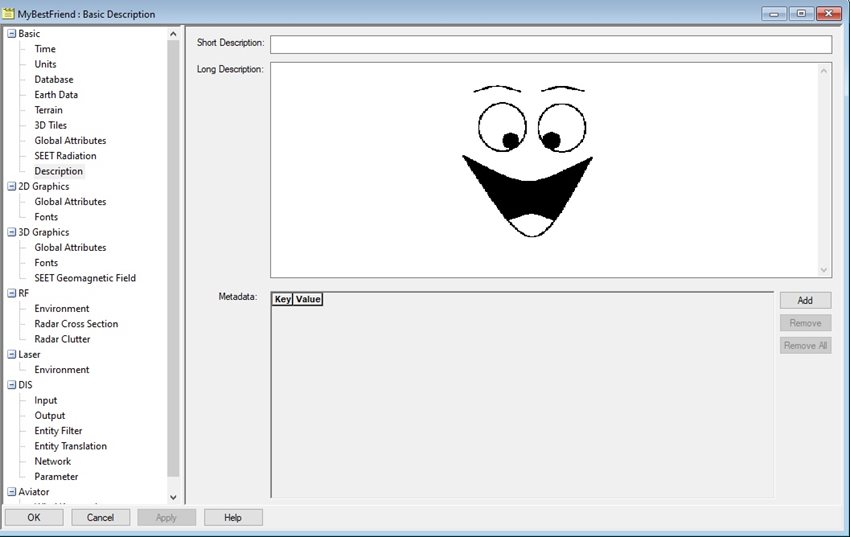The image size is (850, 537).
Task: Collapse the 3D Graphics tree node
Action: pyautogui.click(x=11, y=232)
